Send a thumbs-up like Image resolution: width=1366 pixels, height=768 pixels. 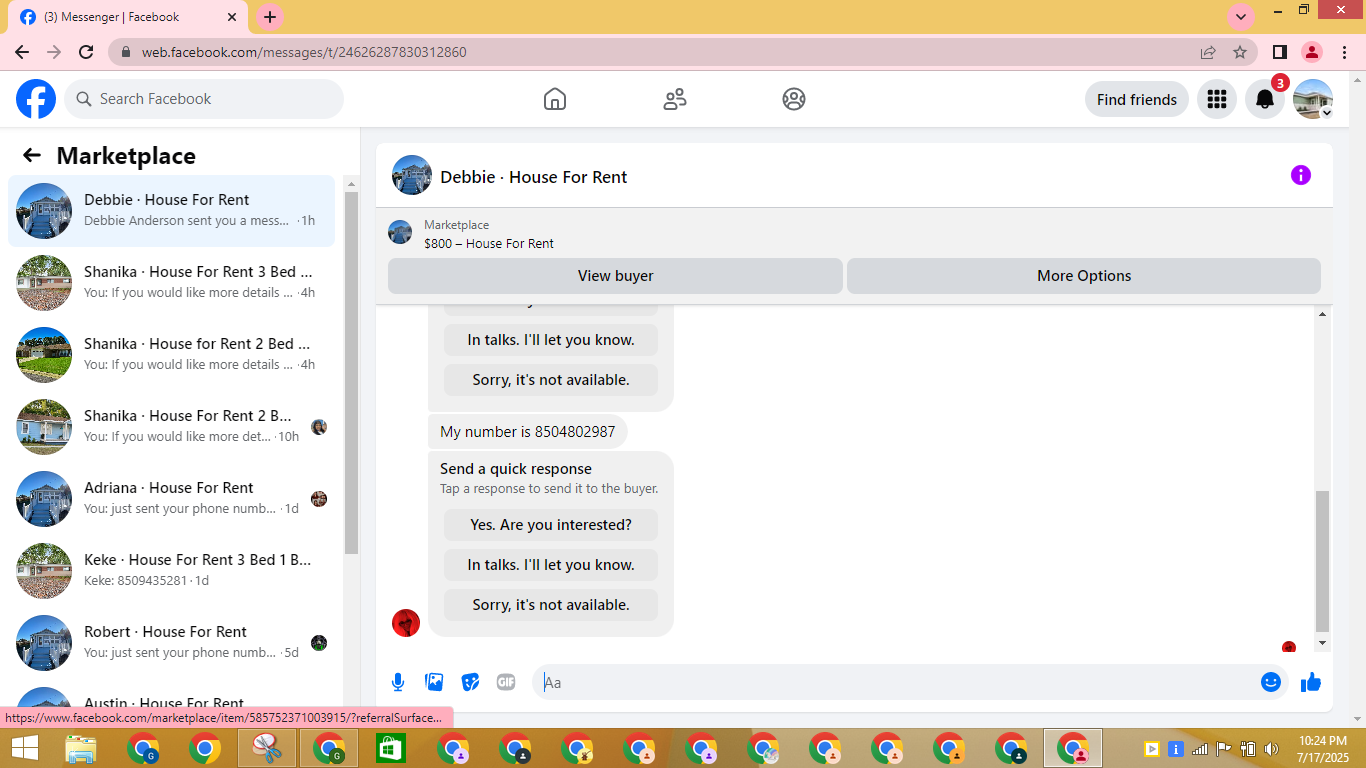[x=1311, y=682]
